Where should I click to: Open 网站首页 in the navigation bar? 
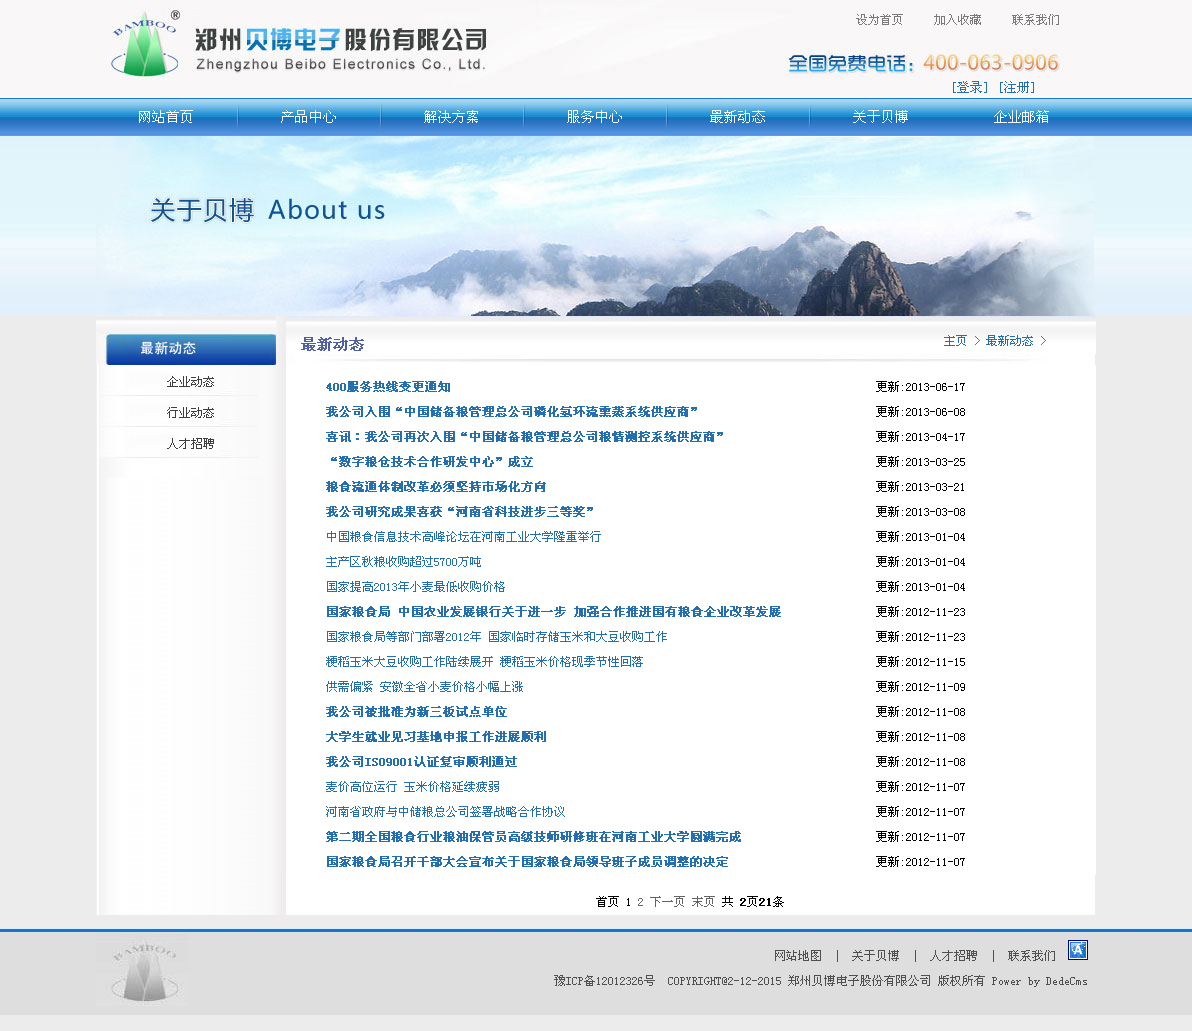166,117
